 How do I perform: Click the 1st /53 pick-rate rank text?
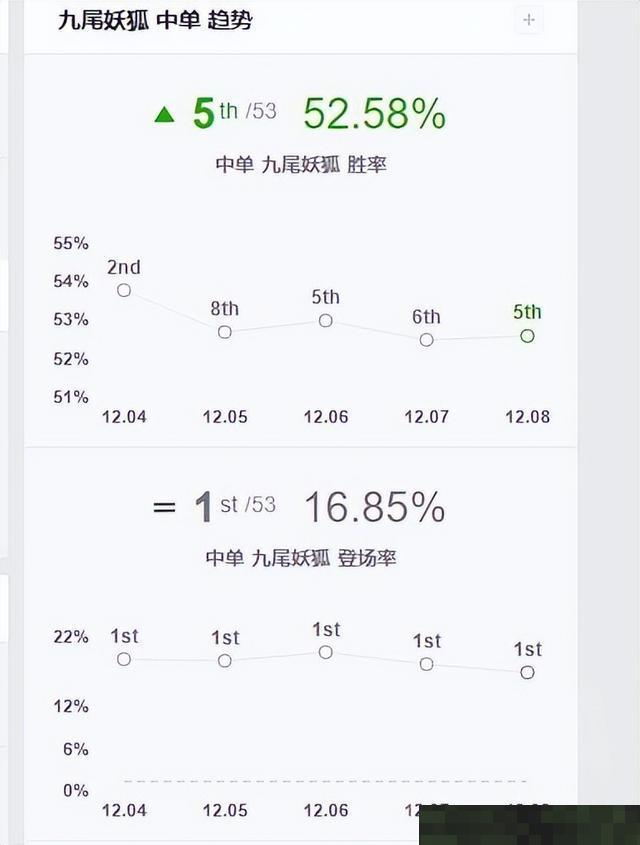tap(235, 506)
